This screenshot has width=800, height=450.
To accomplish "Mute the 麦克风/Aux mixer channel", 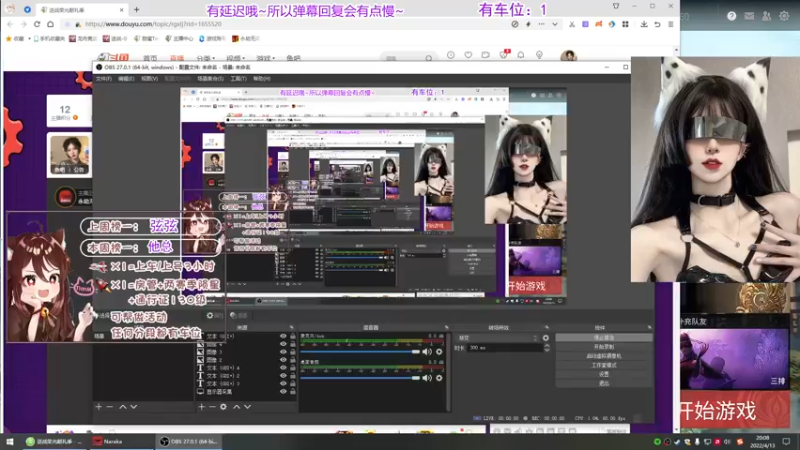I will 427,352.
